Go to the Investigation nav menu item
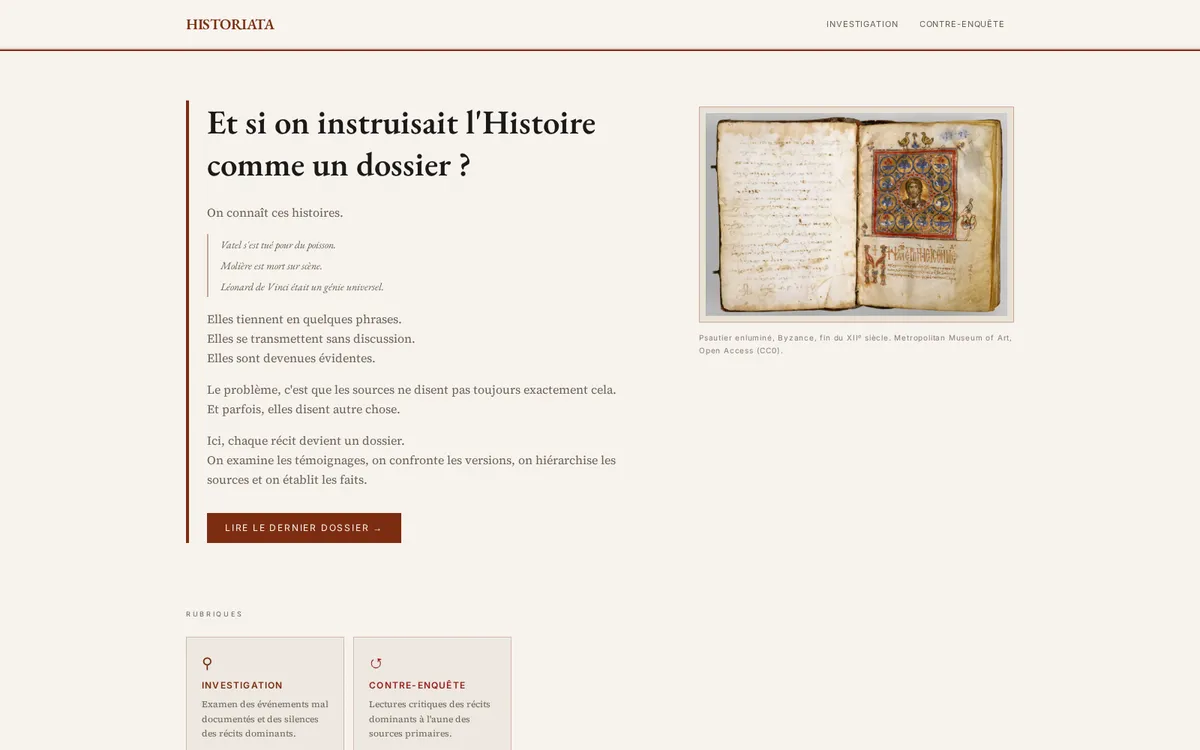 [x=862, y=24]
